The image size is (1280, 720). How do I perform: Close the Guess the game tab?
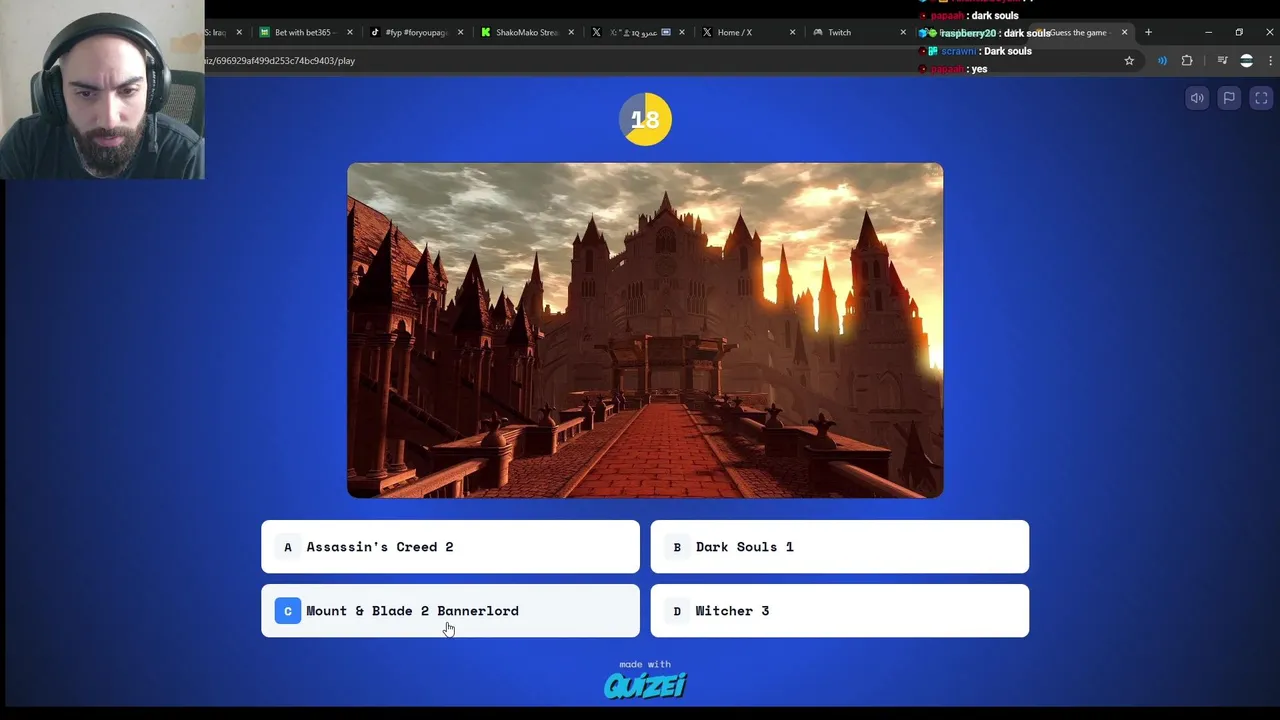coord(1124,32)
